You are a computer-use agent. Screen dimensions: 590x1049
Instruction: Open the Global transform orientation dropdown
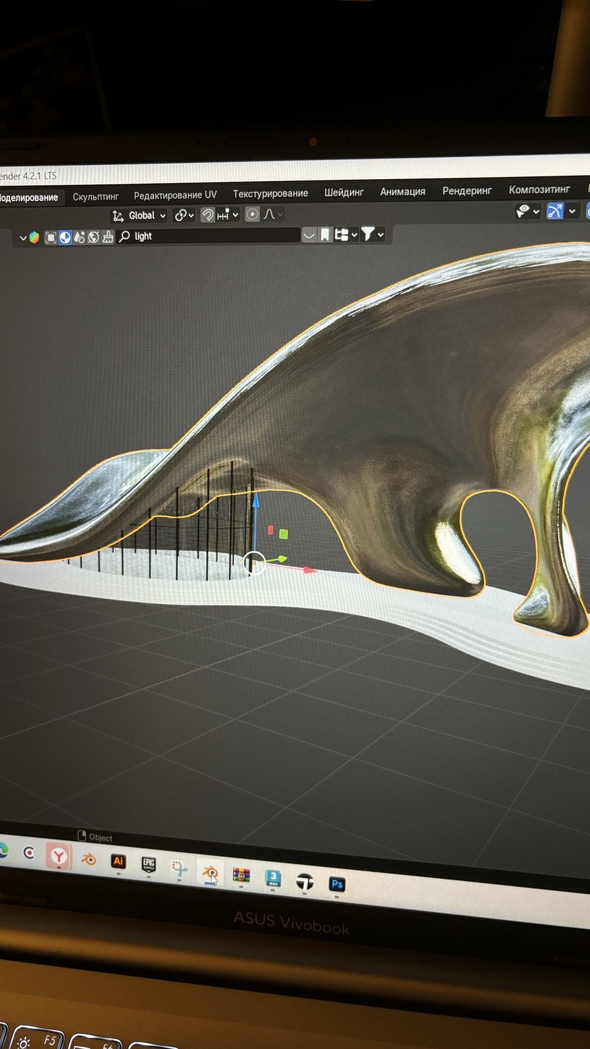[139, 215]
